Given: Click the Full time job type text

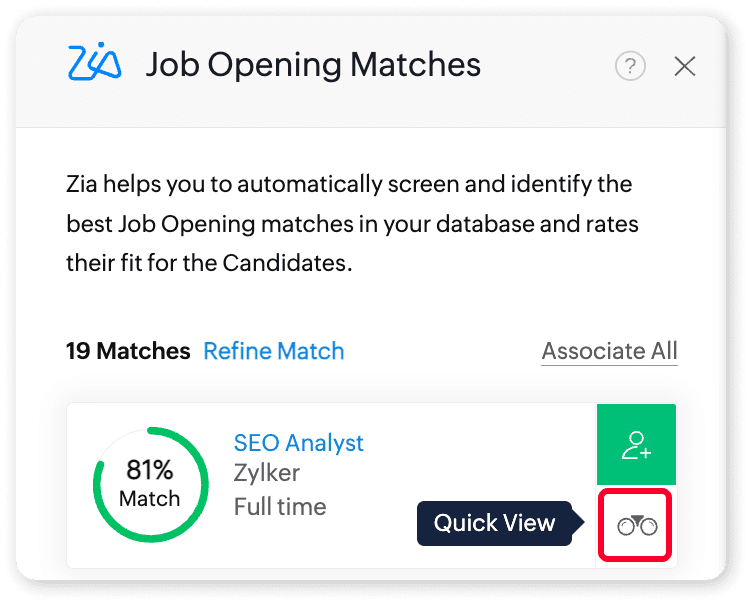Looking at the screenshot, I should [280, 506].
